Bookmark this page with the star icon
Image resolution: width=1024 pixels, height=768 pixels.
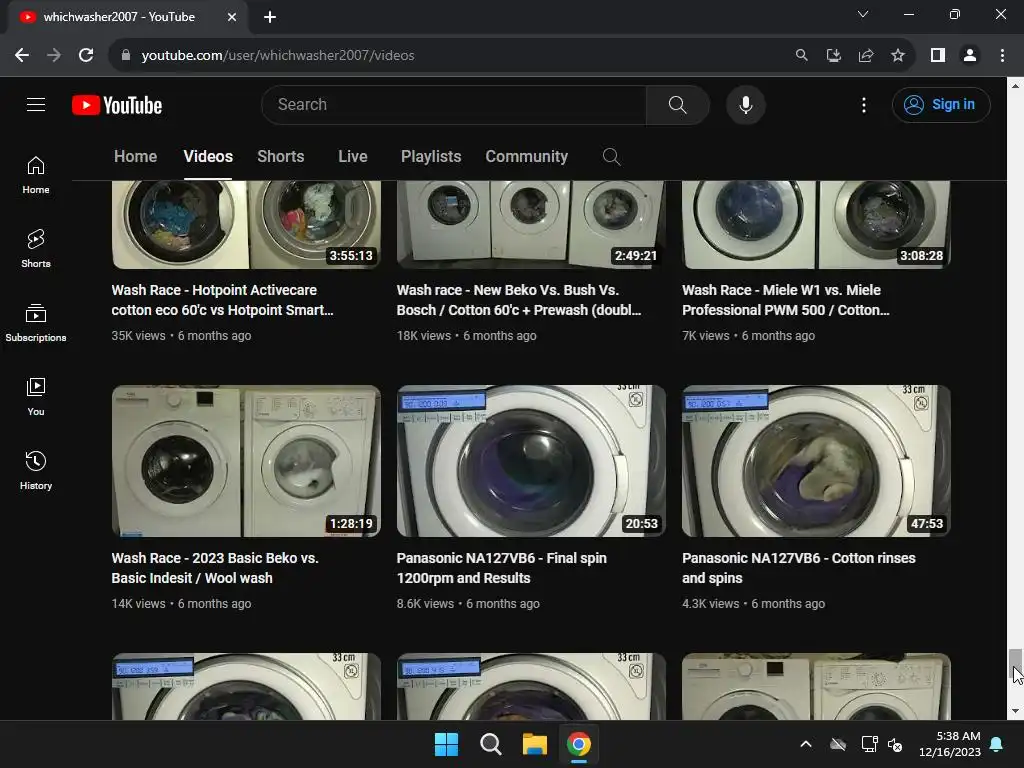click(x=898, y=56)
